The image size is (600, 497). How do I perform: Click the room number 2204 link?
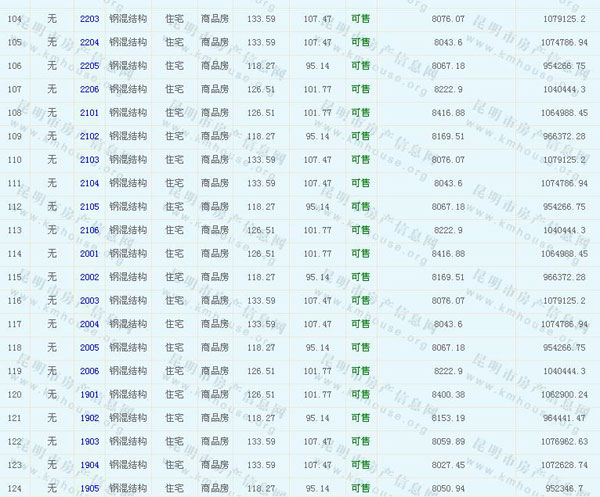tap(89, 42)
